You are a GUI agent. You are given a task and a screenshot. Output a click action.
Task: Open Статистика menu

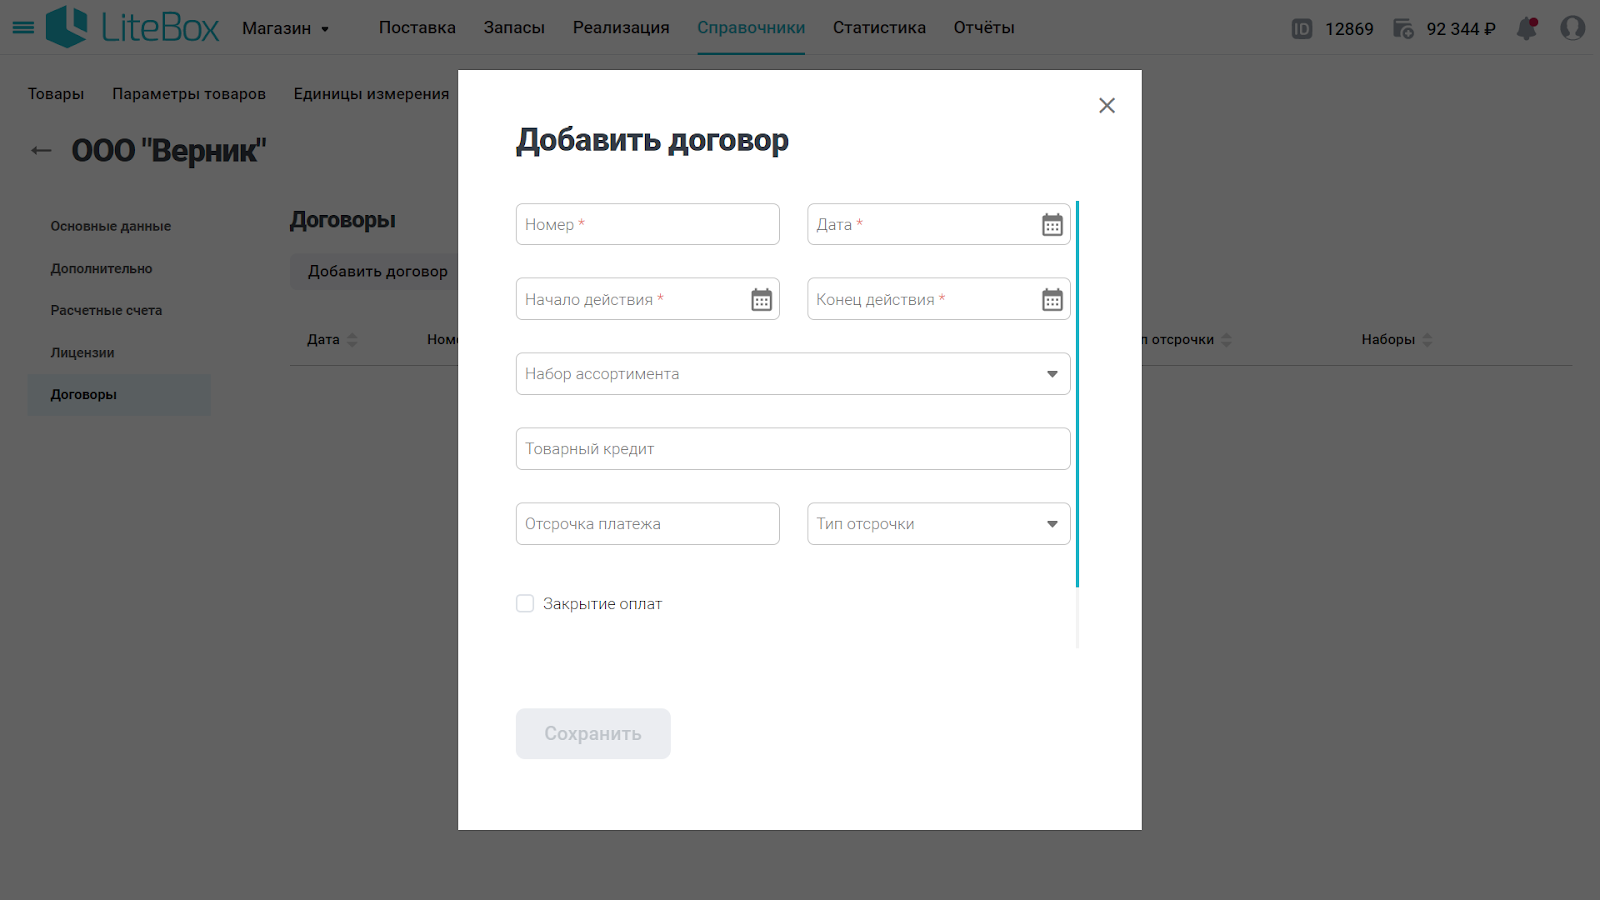point(879,28)
